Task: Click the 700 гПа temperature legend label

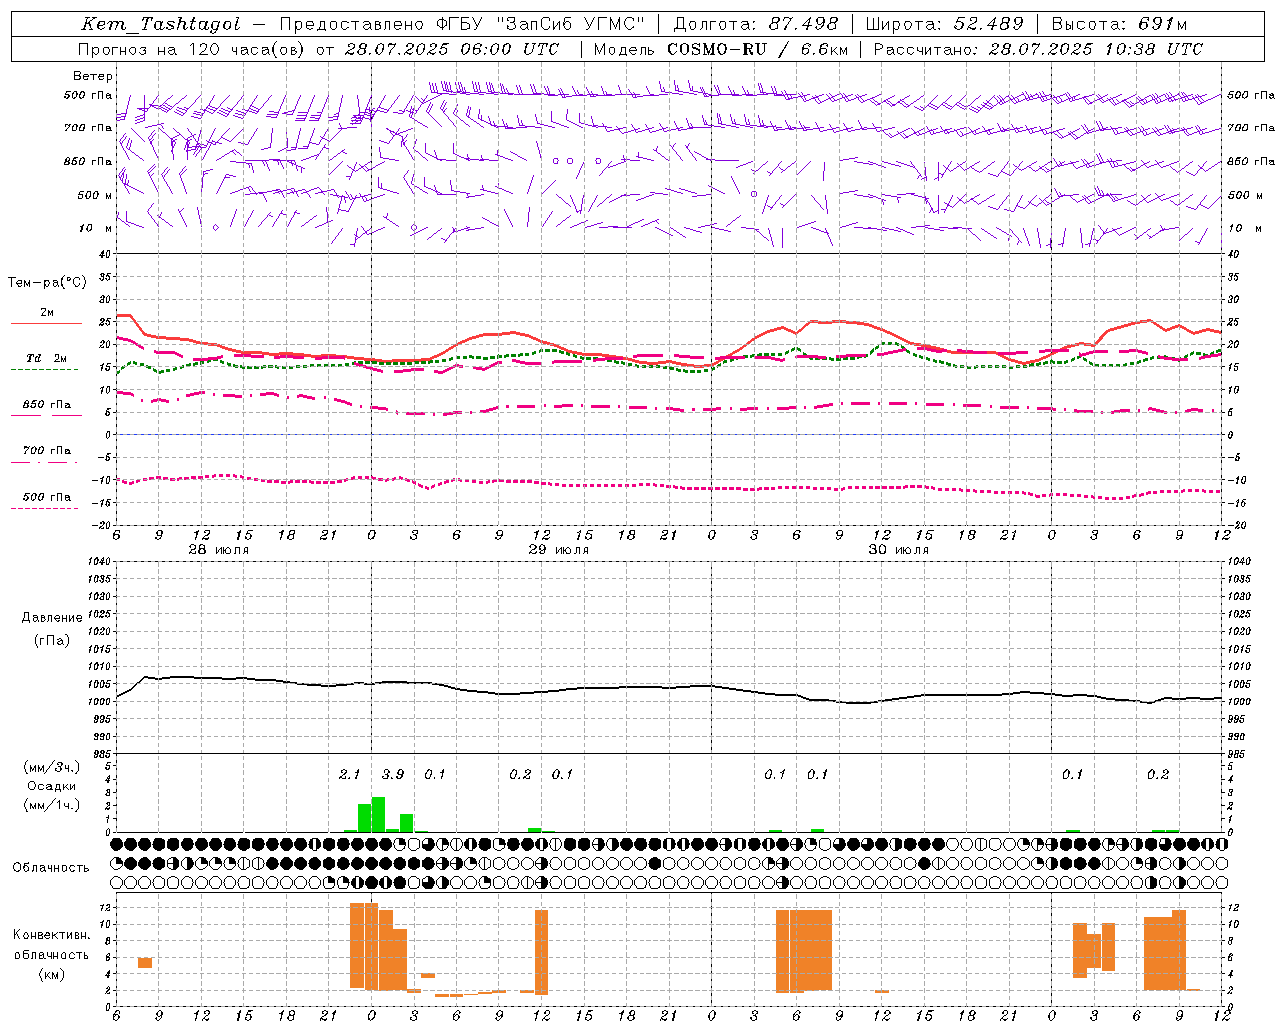Action: coord(47,451)
